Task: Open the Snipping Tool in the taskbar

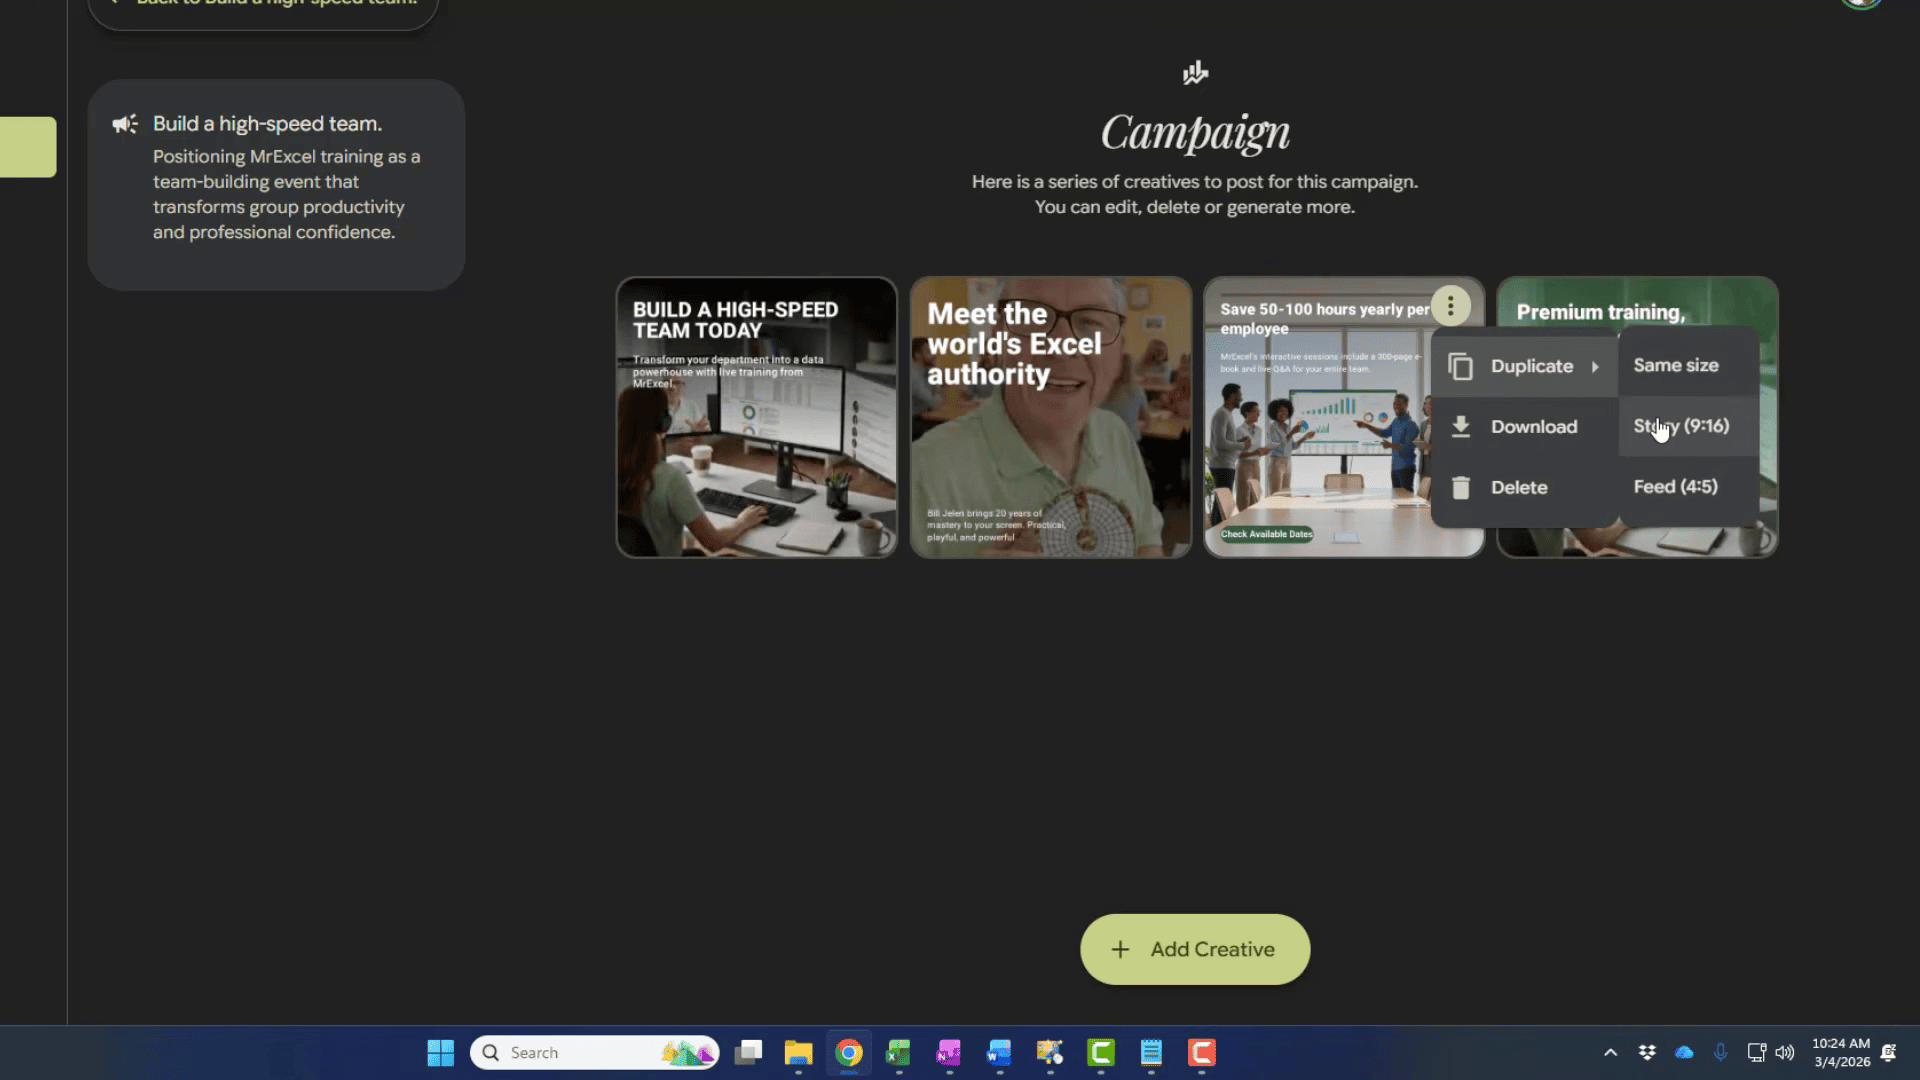Action: pos(1050,1053)
